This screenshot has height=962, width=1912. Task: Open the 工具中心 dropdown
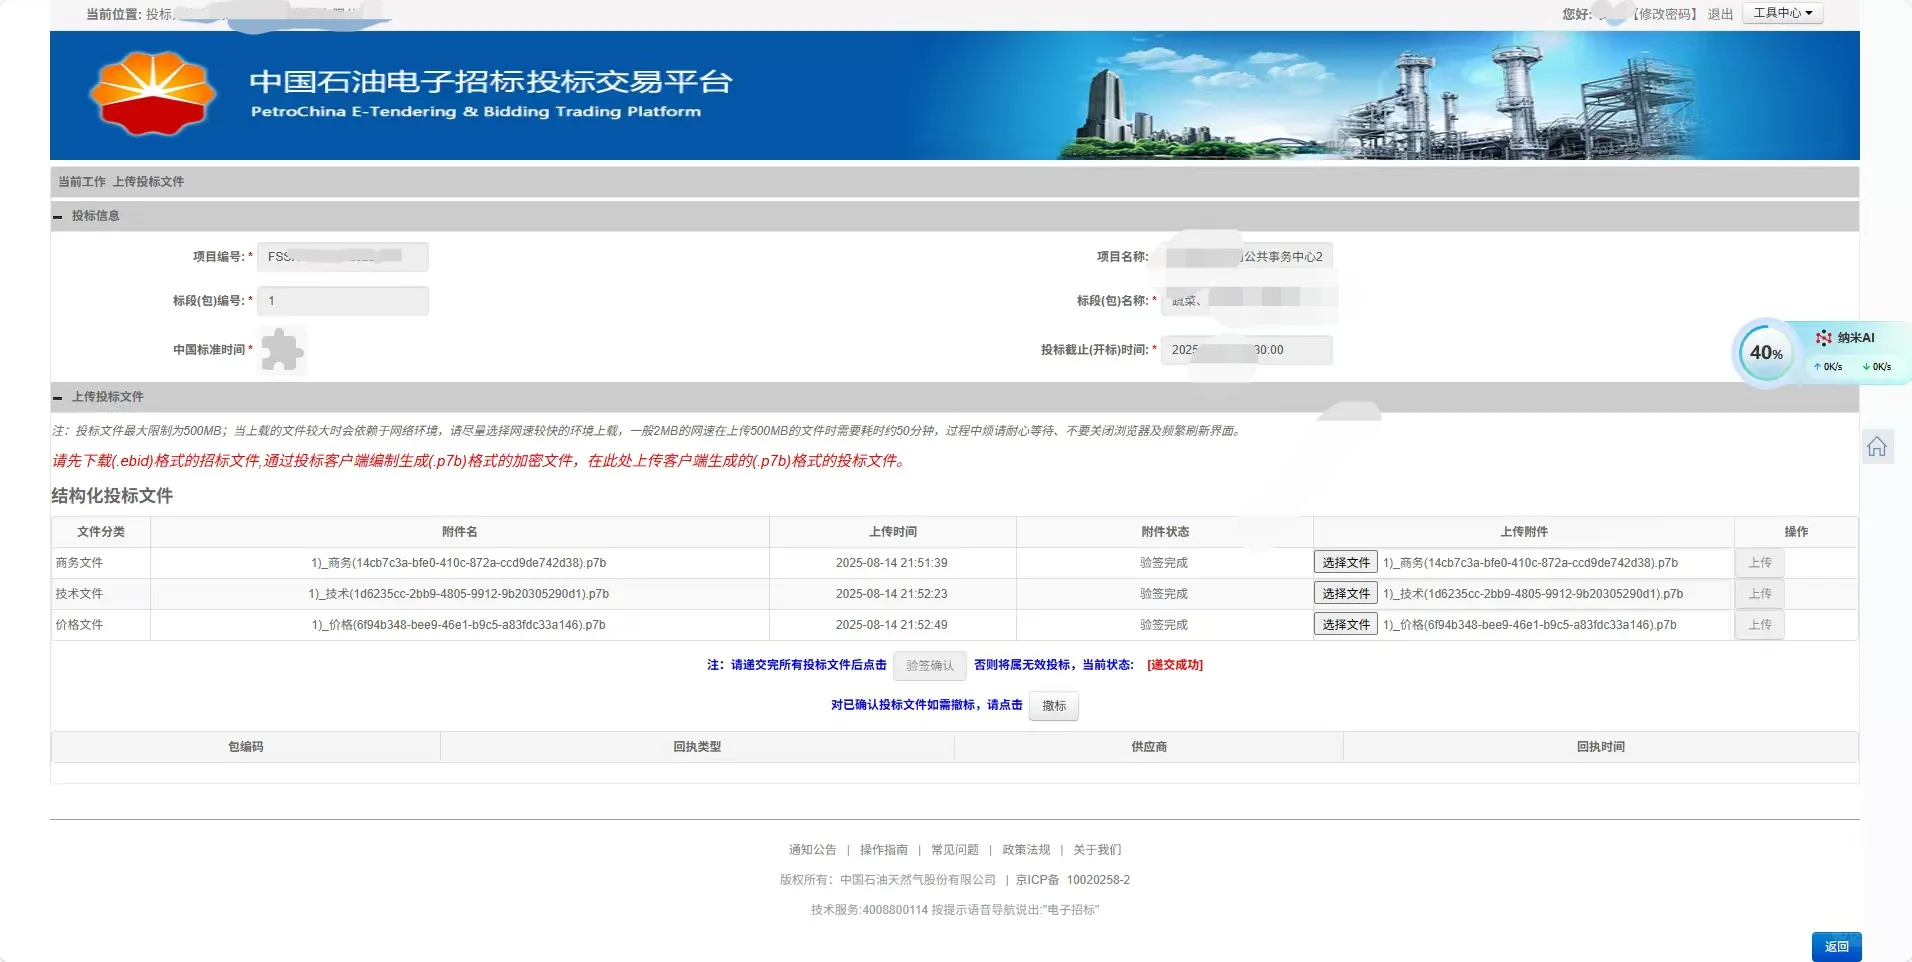[1783, 13]
